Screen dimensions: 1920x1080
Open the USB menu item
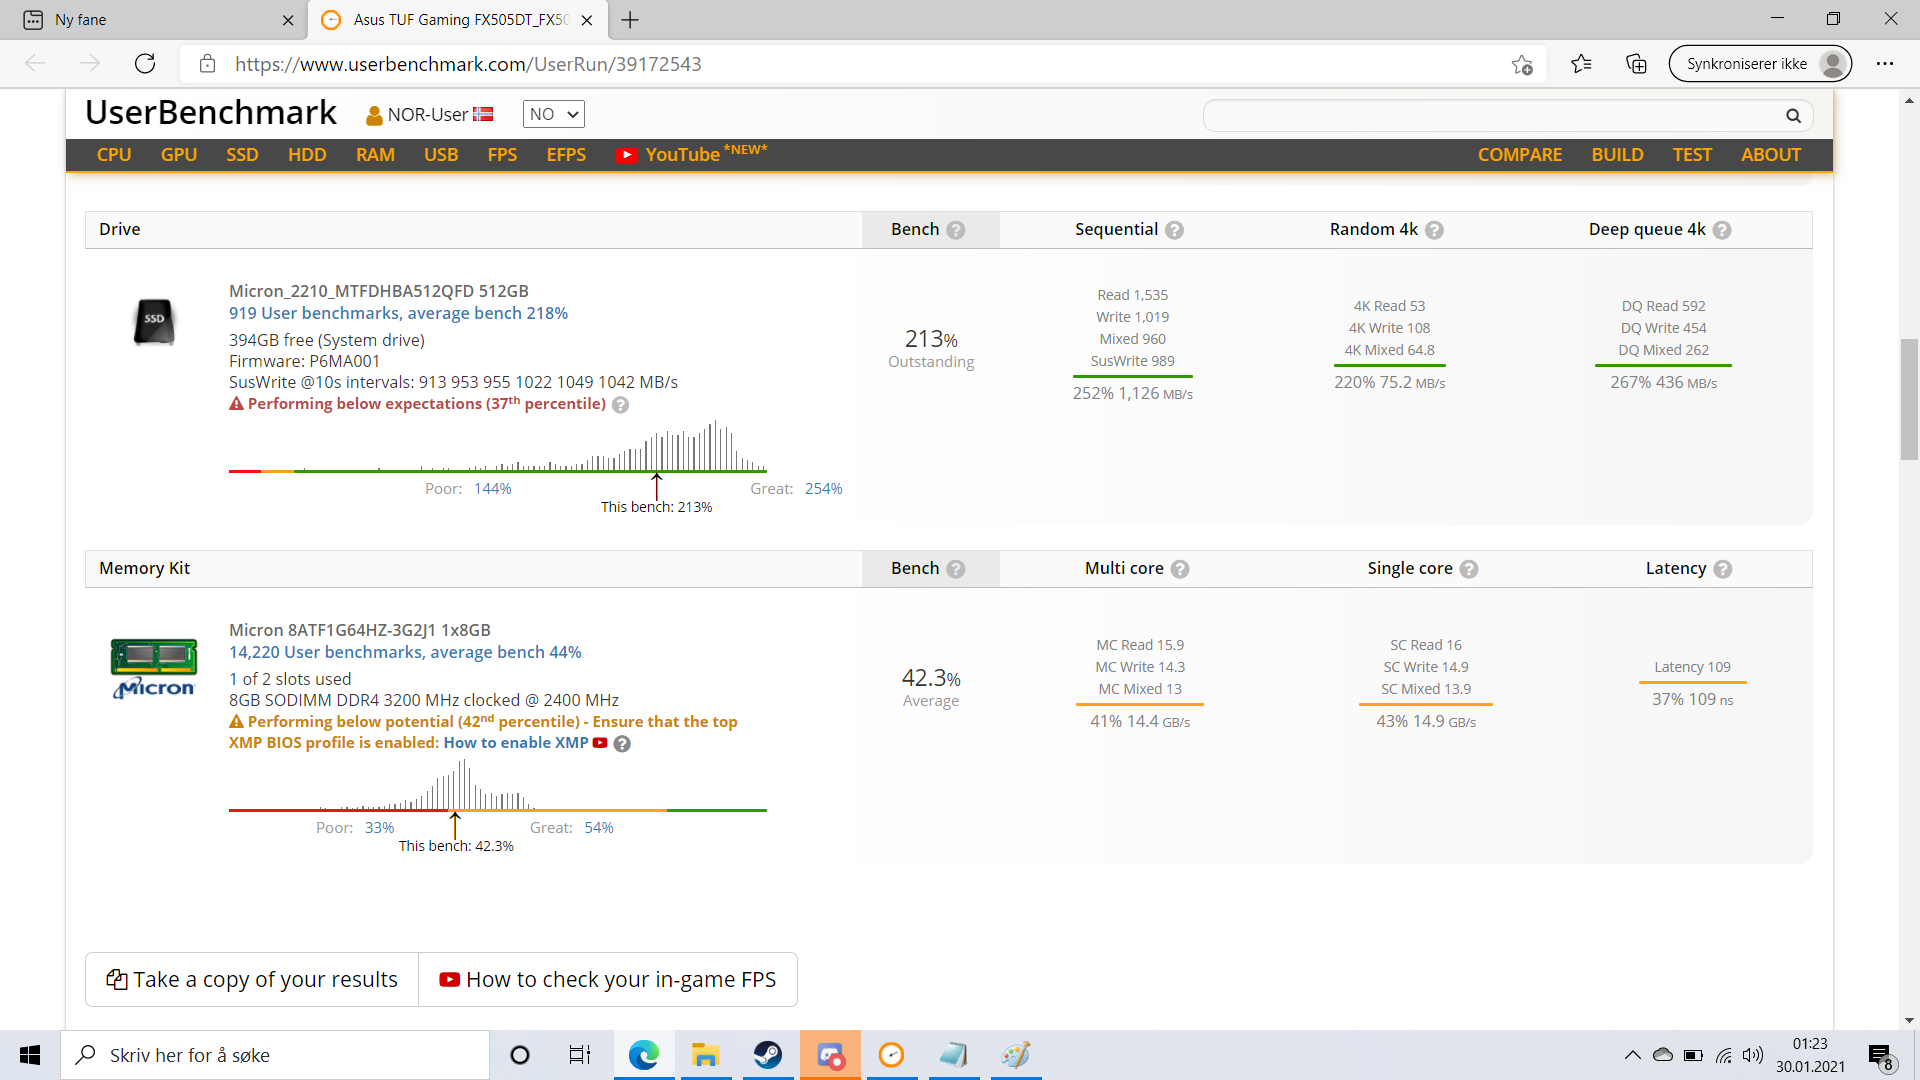(x=441, y=155)
